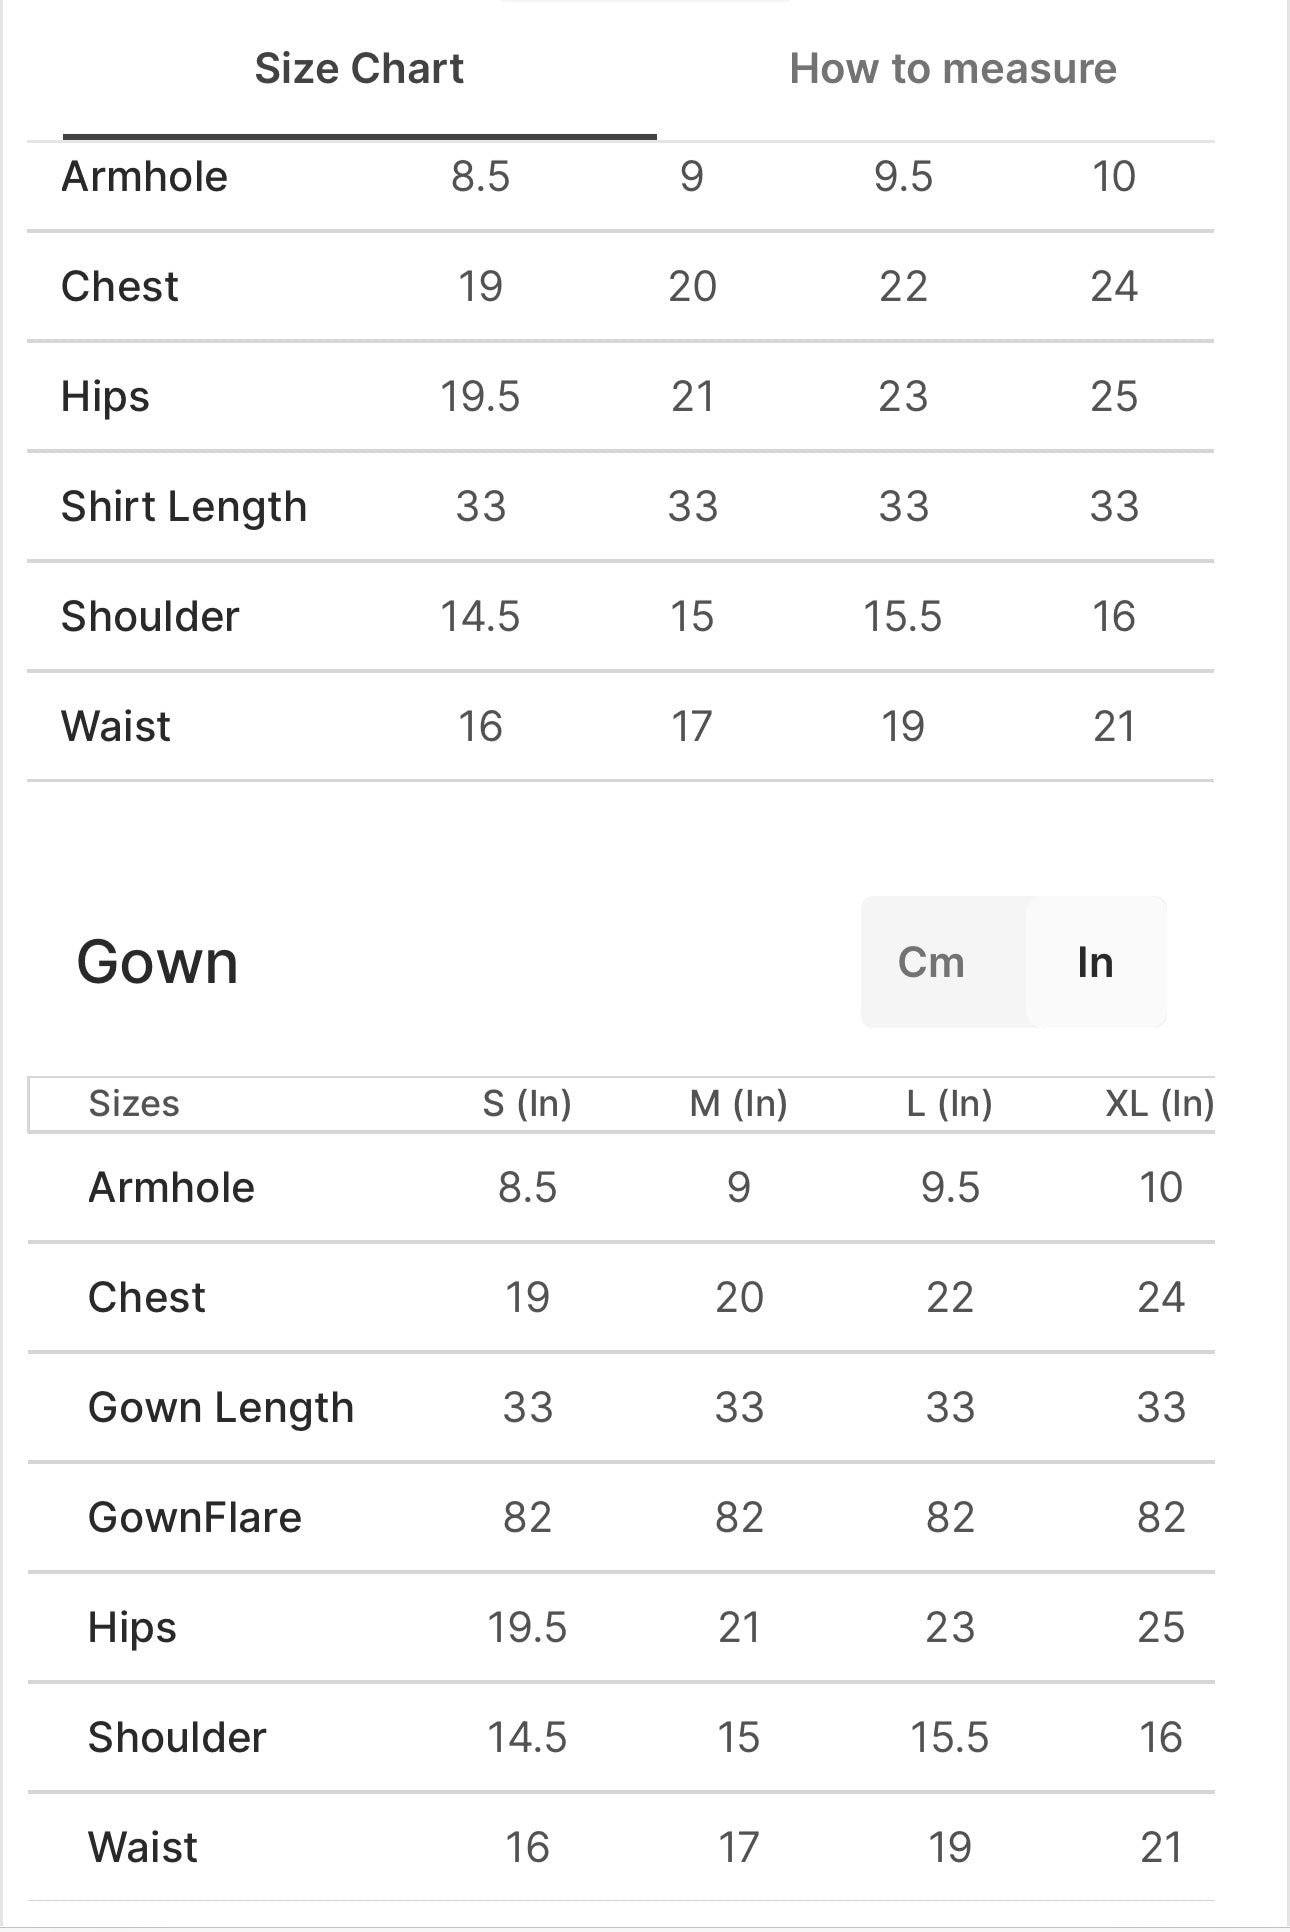Click the Sizes column header
This screenshot has width=1290, height=1932.
[x=134, y=1103]
